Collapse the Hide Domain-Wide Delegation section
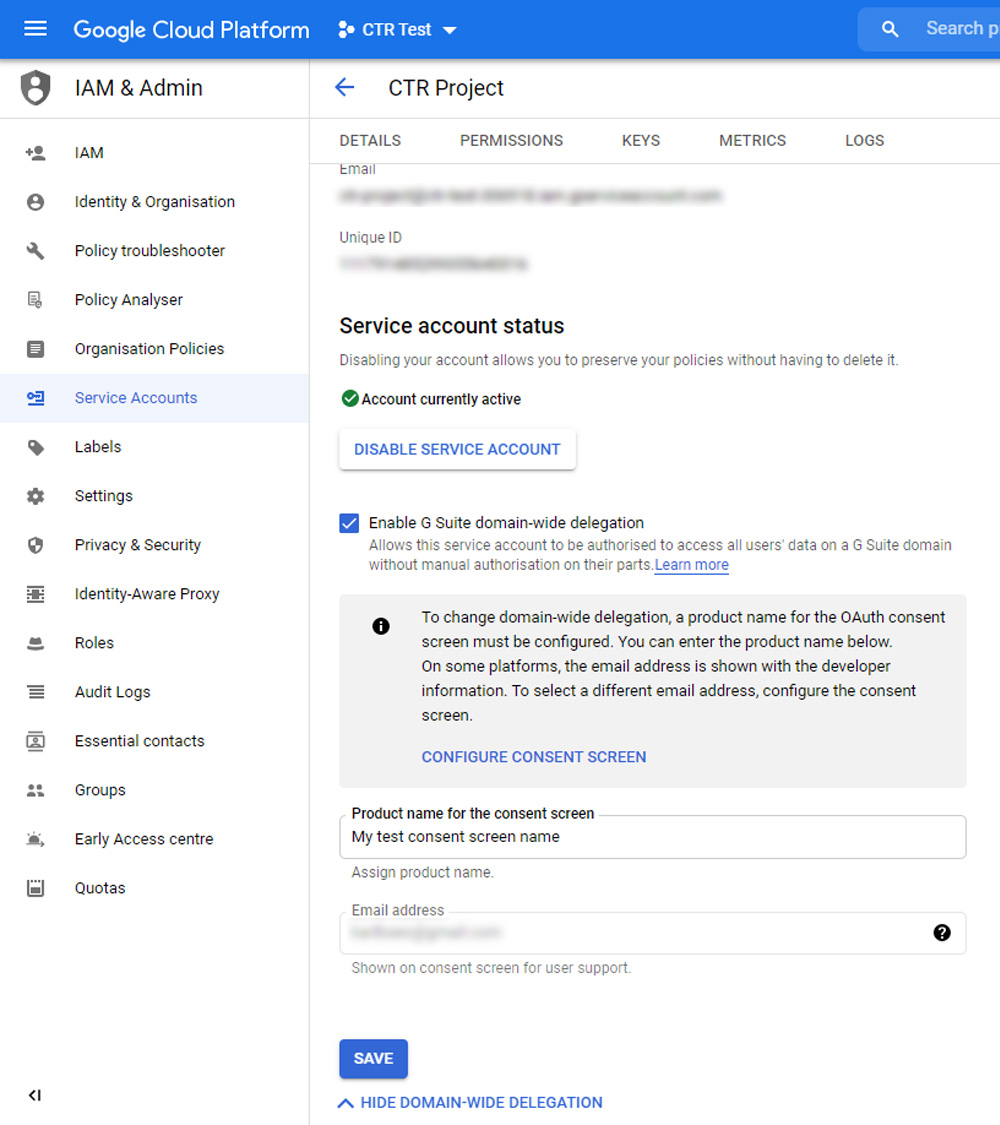This screenshot has width=1000, height=1125. pos(471,1102)
